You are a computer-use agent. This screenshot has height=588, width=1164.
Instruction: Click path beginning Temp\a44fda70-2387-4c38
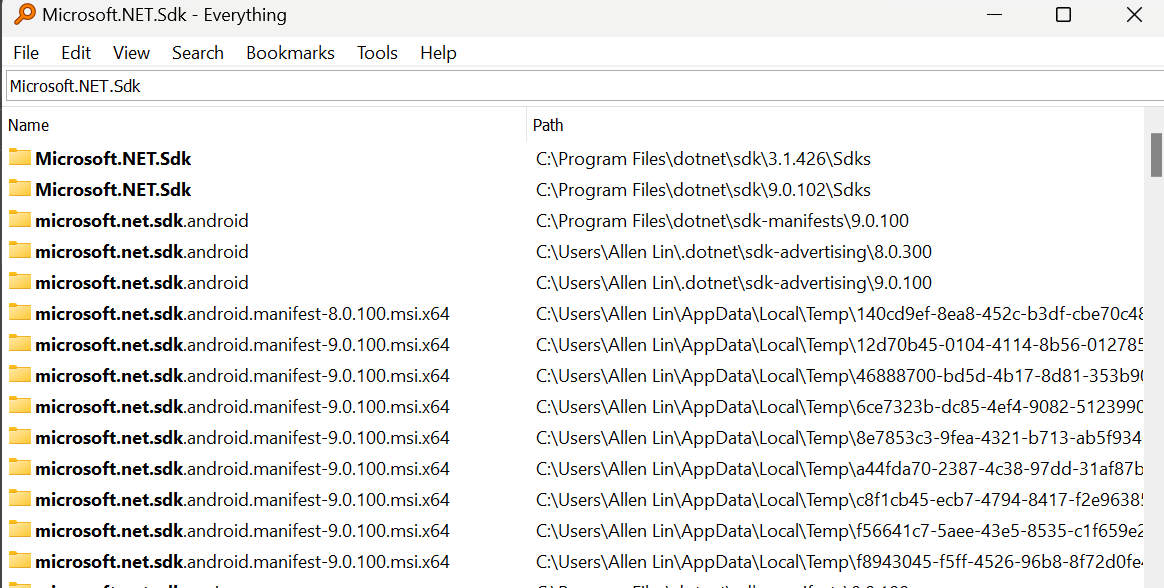click(839, 468)
